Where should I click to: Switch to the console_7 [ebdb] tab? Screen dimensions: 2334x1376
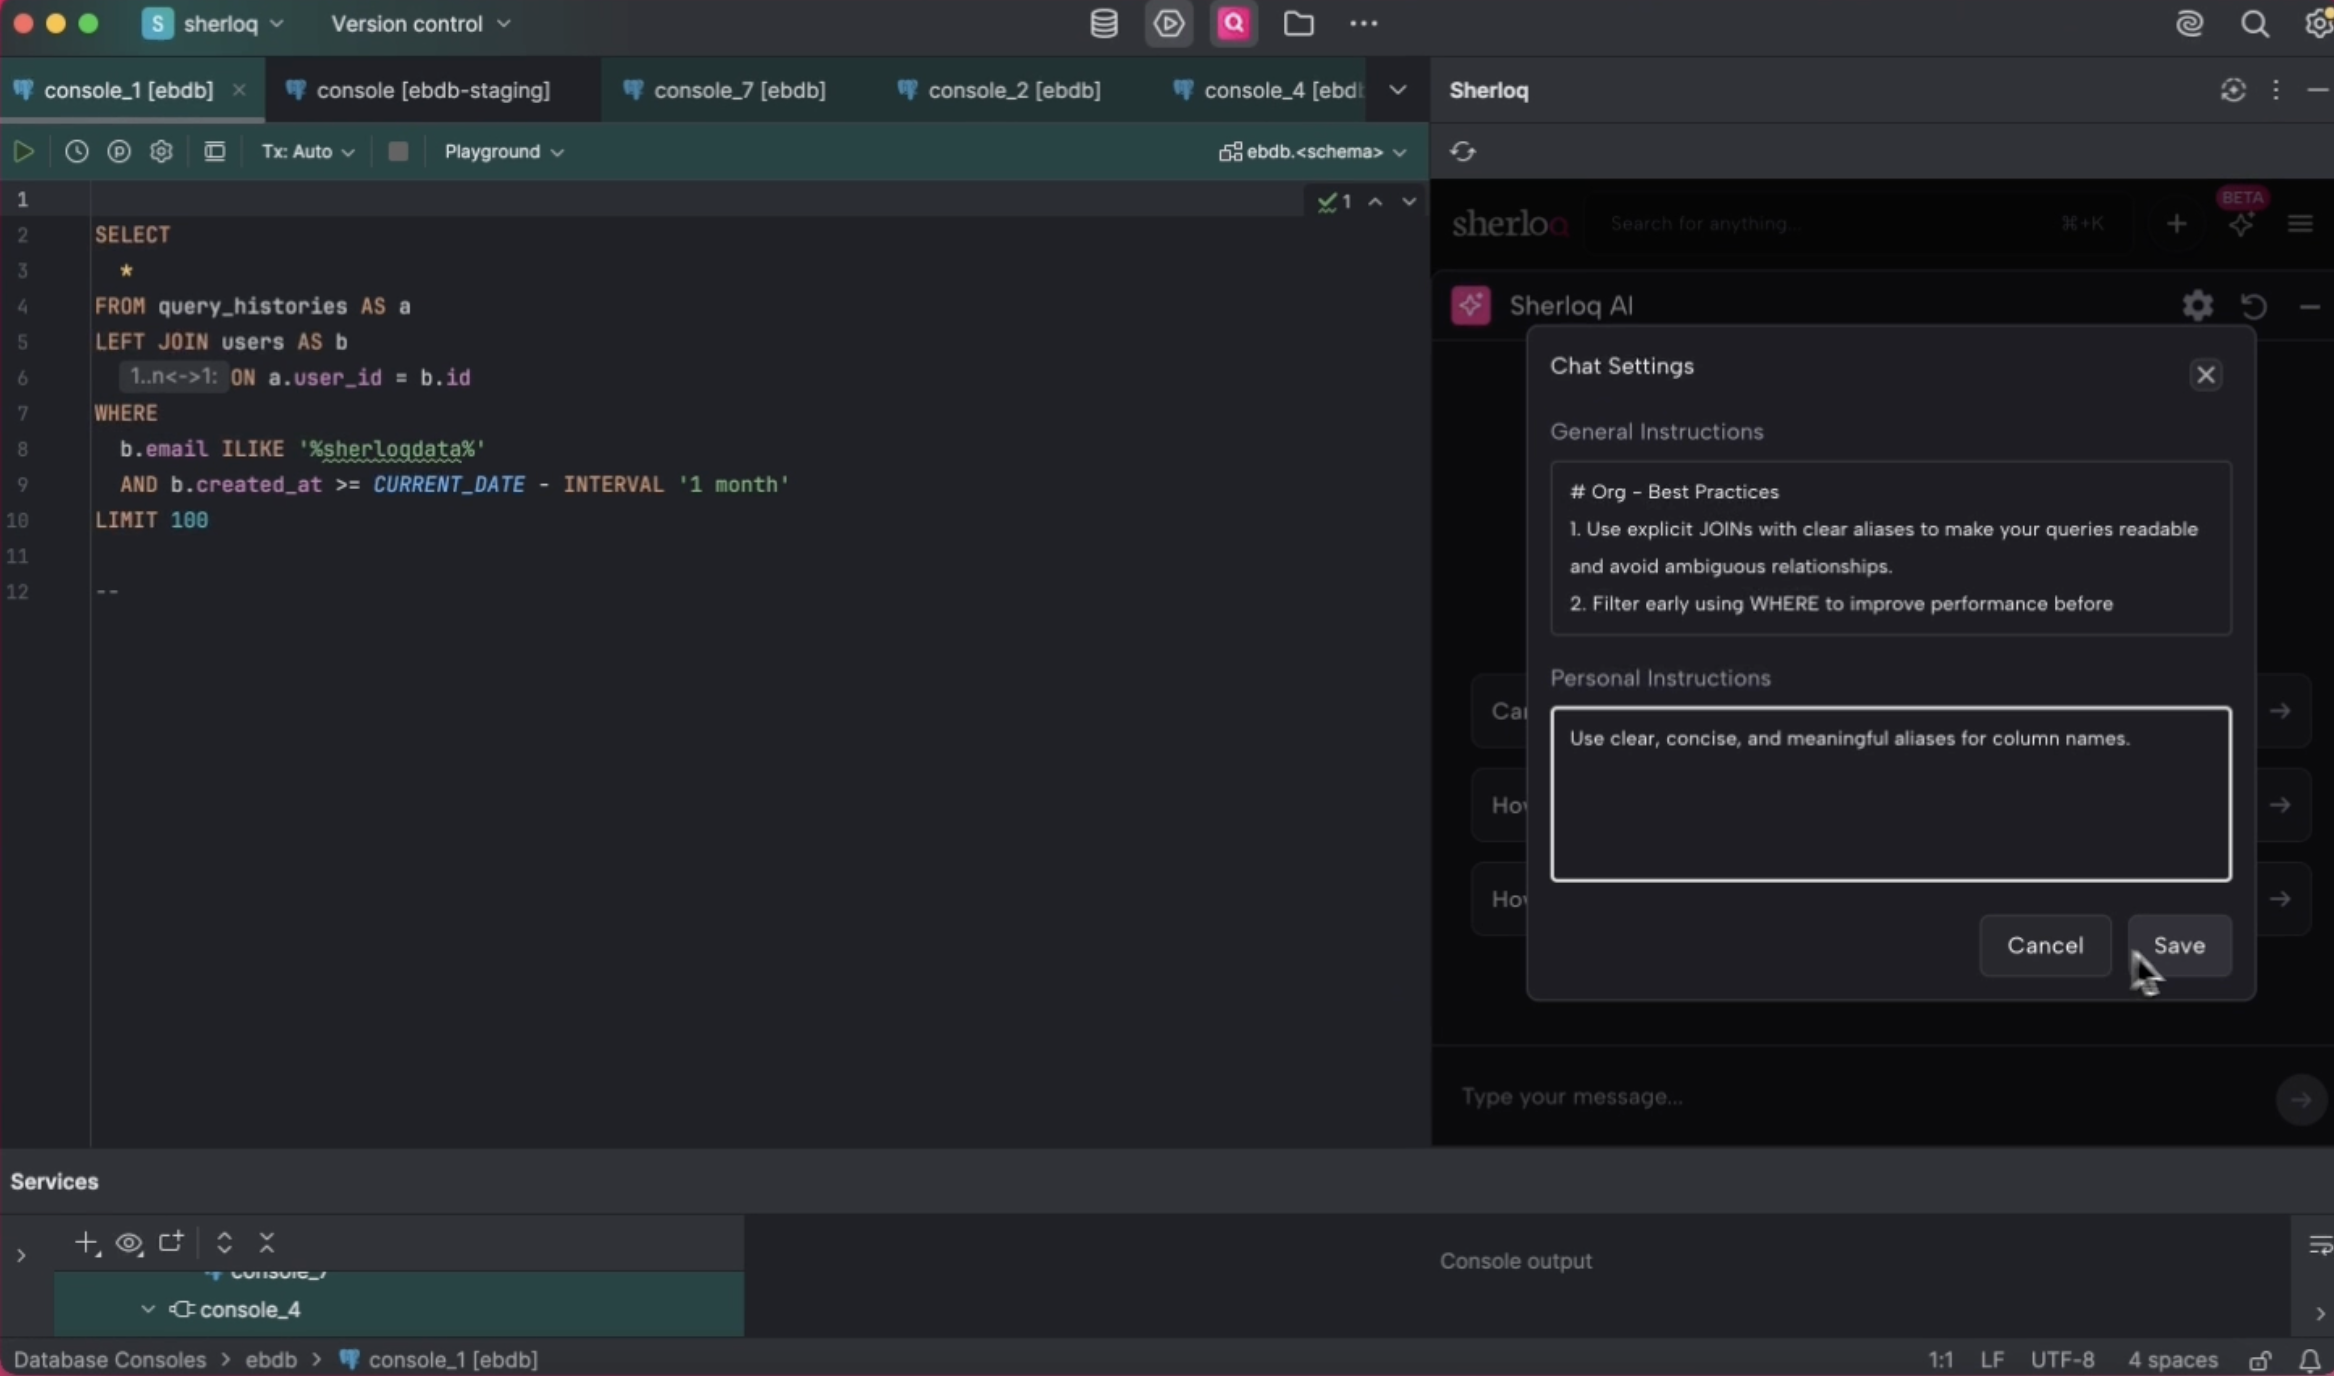pos(740,90)
